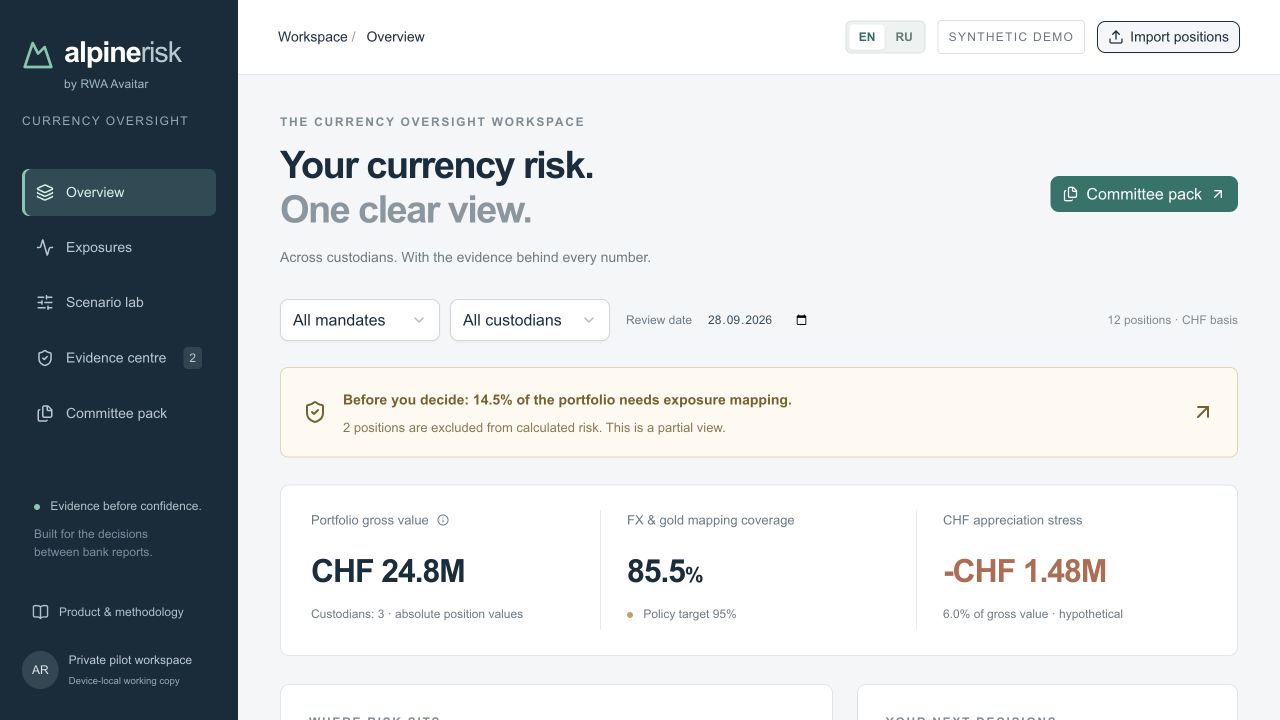Click the AR avatar circle
Screen dimensions: 1280x720
click(x=40, y=670)
